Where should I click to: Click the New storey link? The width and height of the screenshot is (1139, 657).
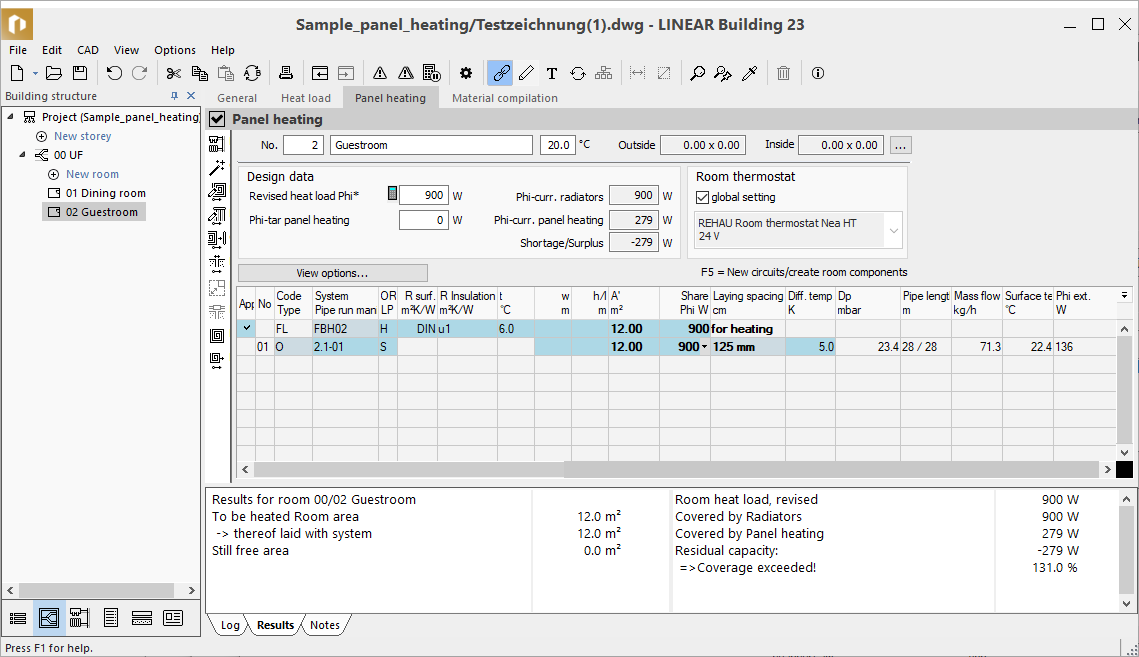pos(83,136)
